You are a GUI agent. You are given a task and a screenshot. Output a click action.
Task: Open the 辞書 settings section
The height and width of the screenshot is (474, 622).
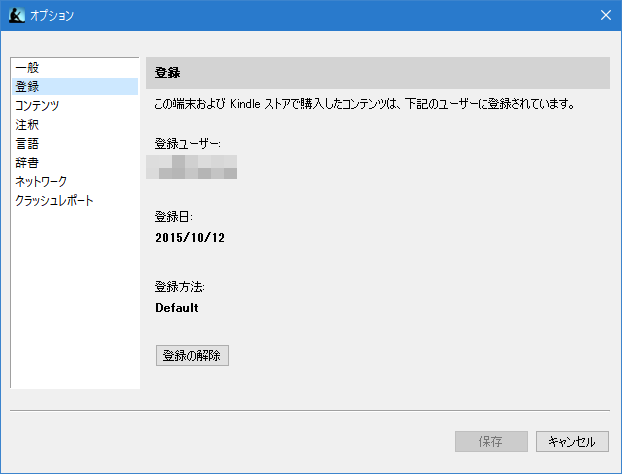[75, 163]
